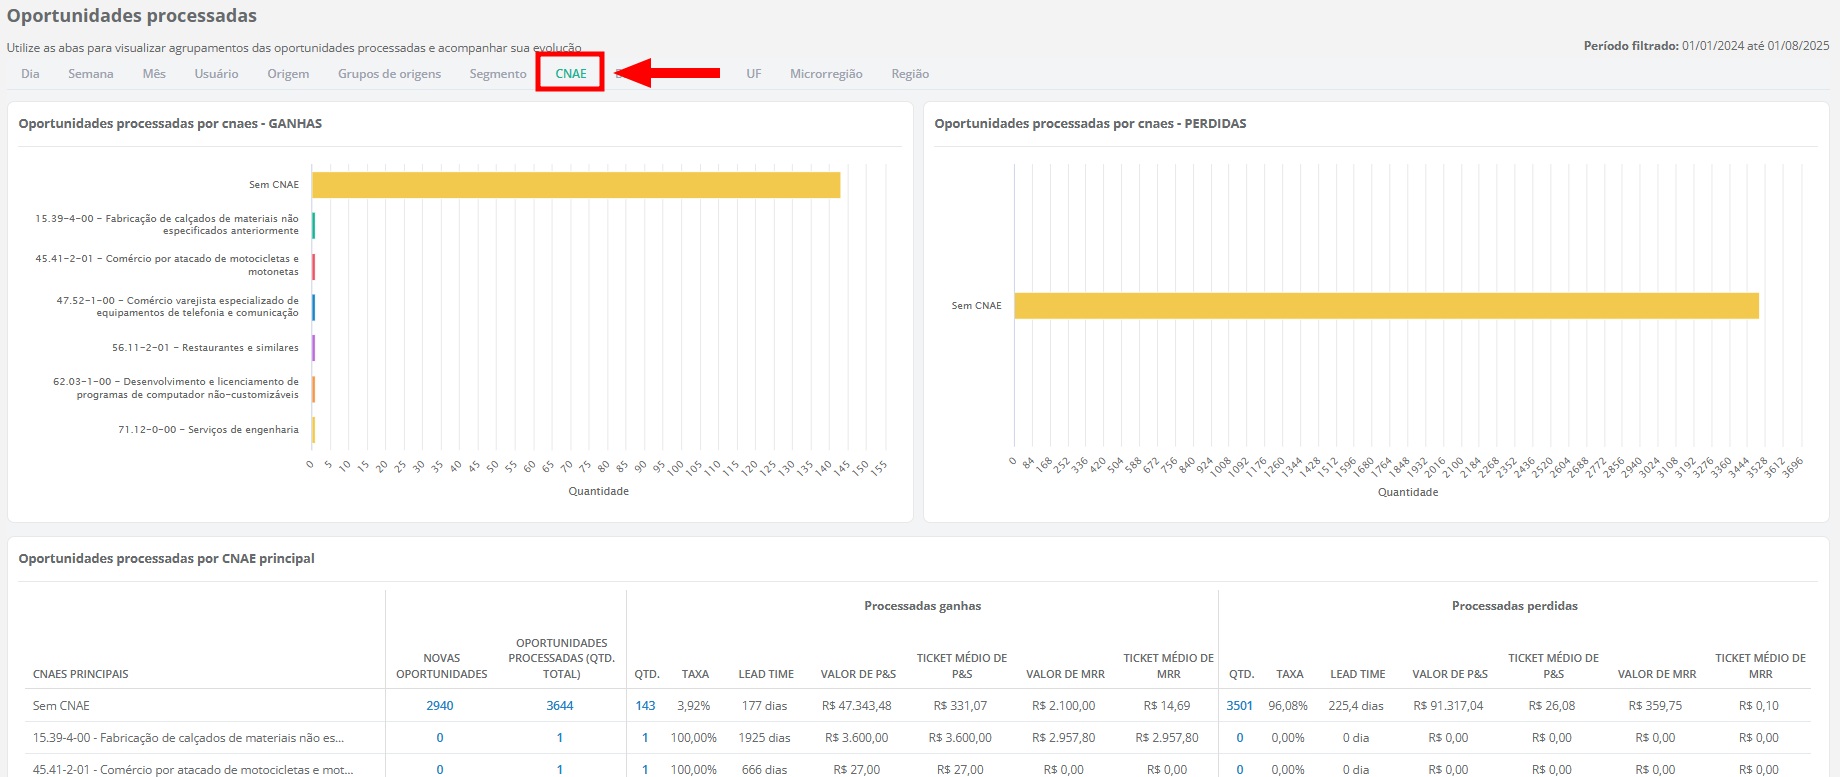Screen dimensions: 1840x777
Task: Click the Sem CNAE bar in GANHAS chart
Action: pos(575,185)
